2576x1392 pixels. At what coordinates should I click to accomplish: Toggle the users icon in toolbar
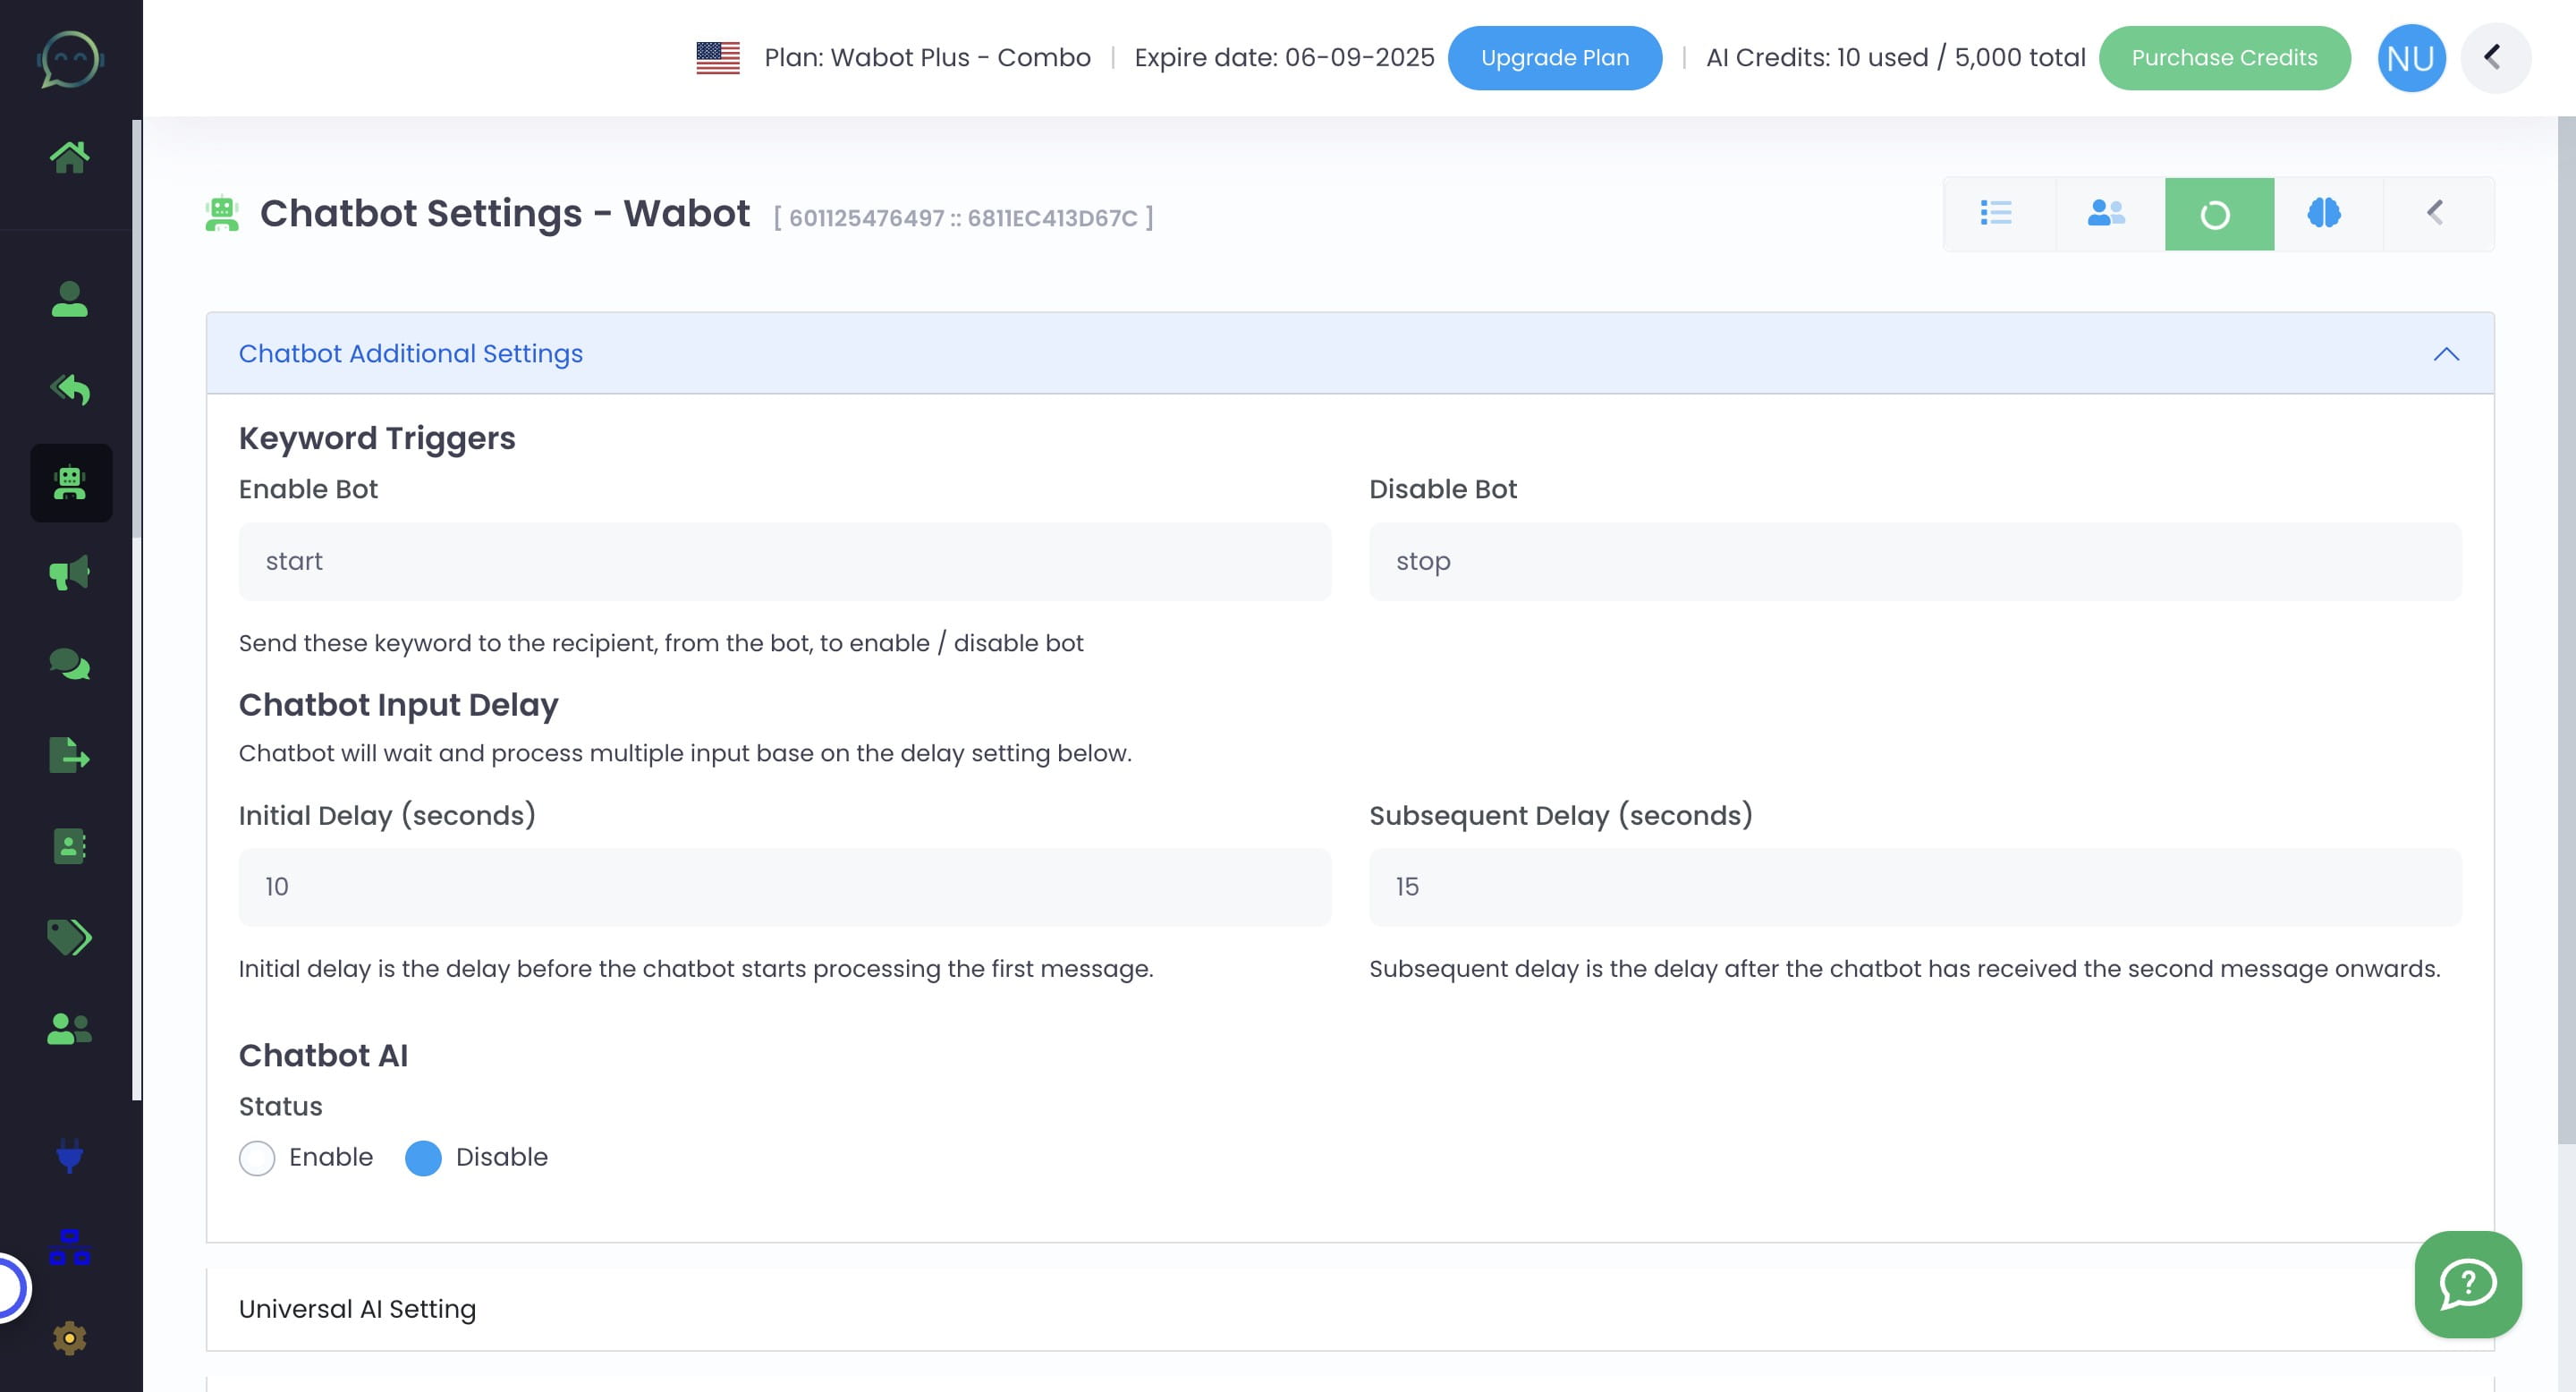(2105, 213)
